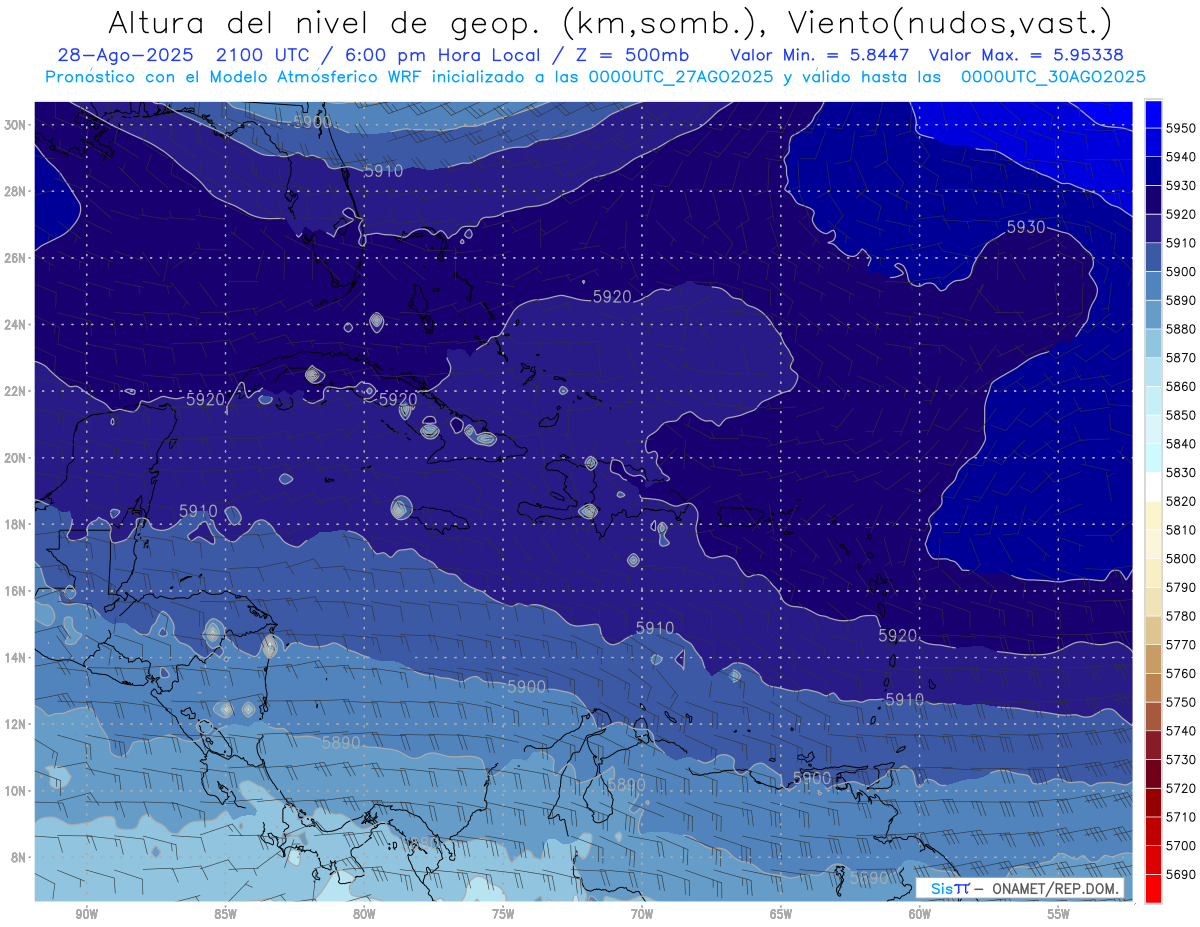Click the 'SisTT' logo text

click(x=949, y=888)
